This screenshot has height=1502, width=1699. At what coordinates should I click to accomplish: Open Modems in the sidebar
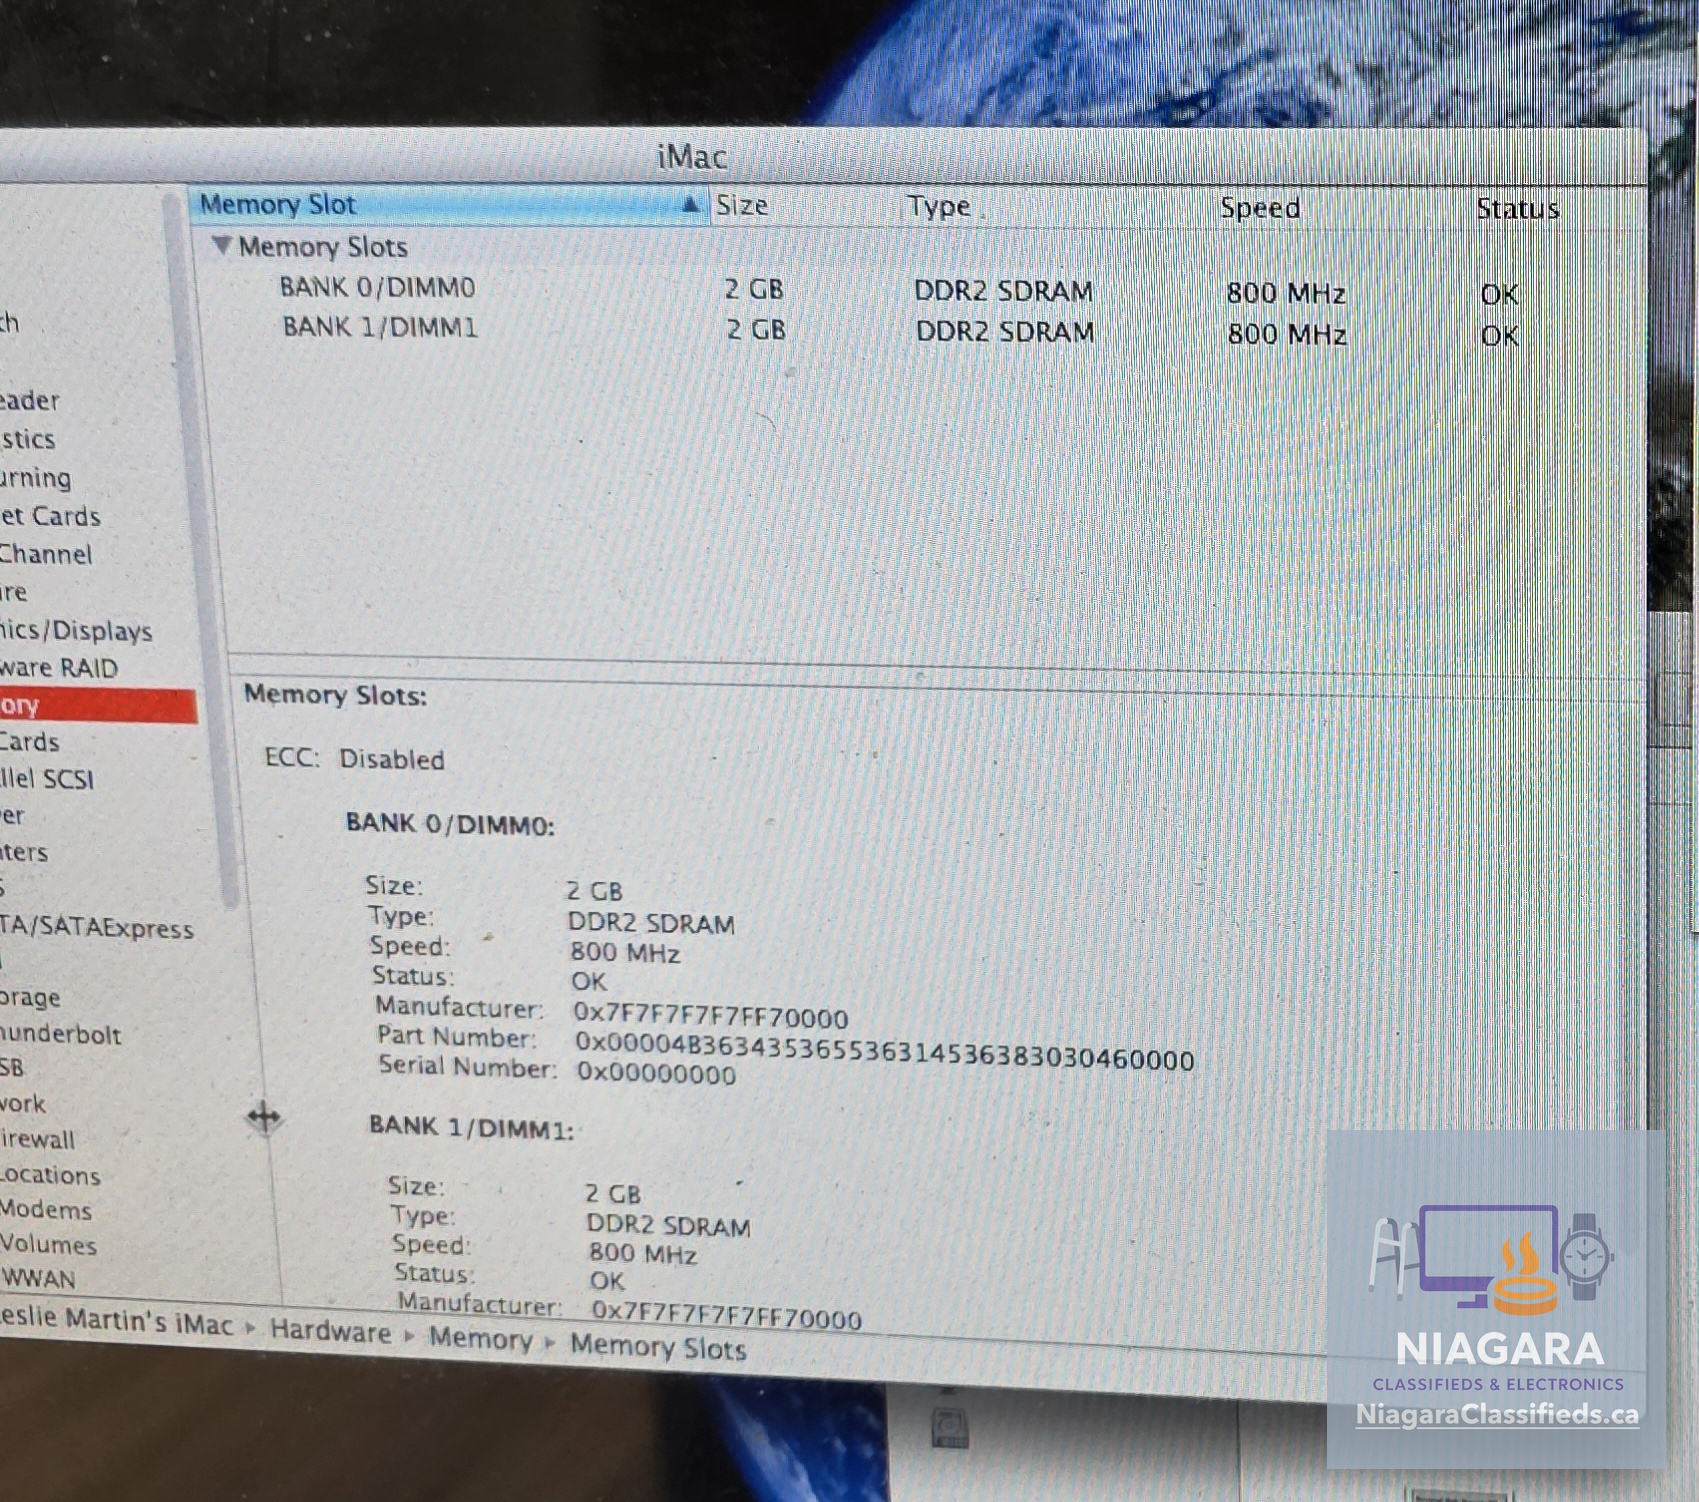[46, 1210]
